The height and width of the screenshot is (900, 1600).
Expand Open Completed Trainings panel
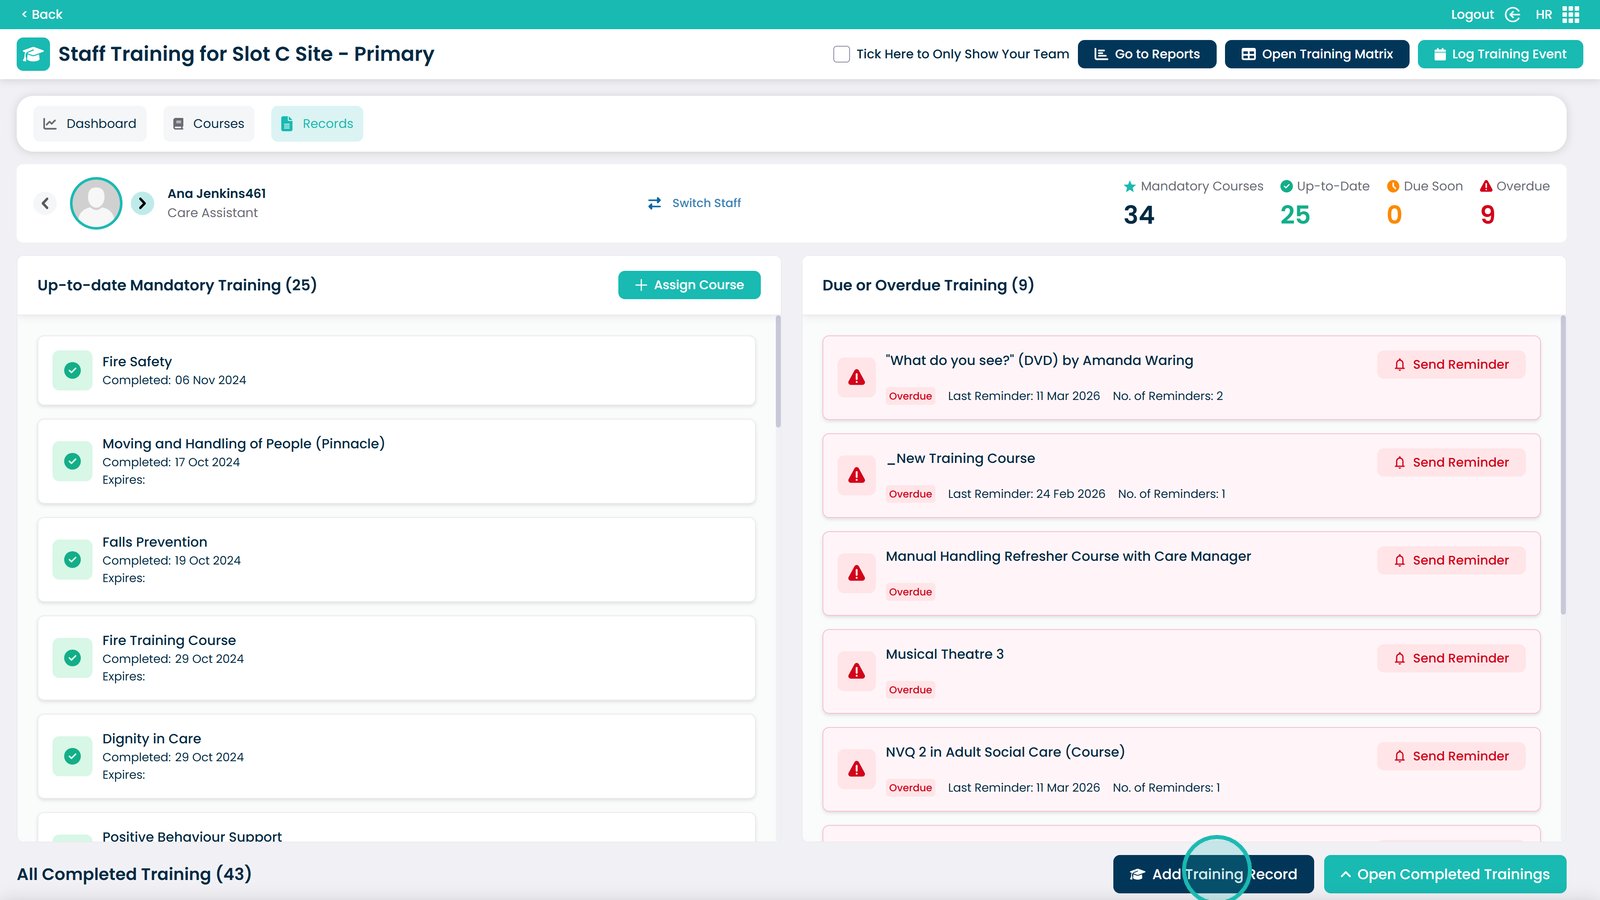point(1444,874)
